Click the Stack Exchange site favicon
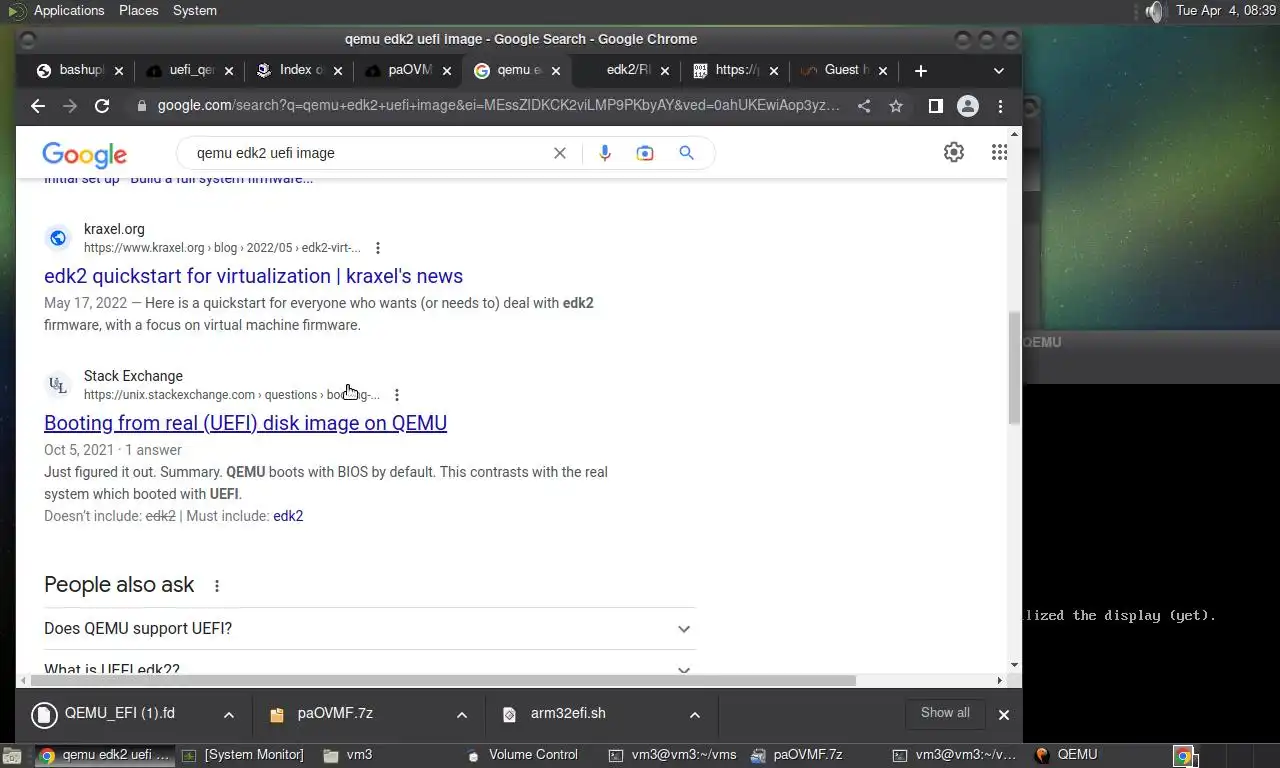 click(x=58, y=385)
